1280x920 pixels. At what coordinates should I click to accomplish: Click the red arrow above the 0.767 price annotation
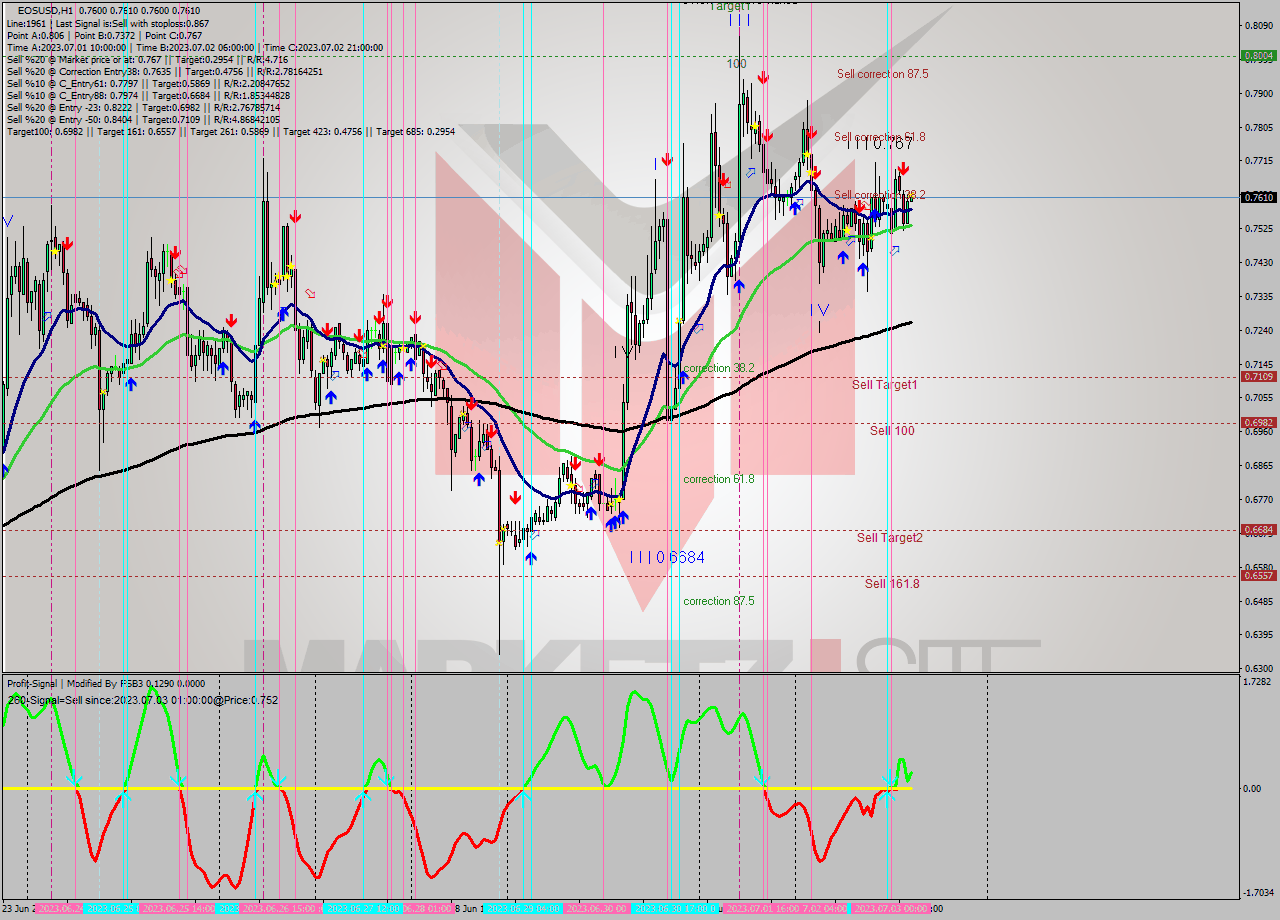tap(904, 166)
